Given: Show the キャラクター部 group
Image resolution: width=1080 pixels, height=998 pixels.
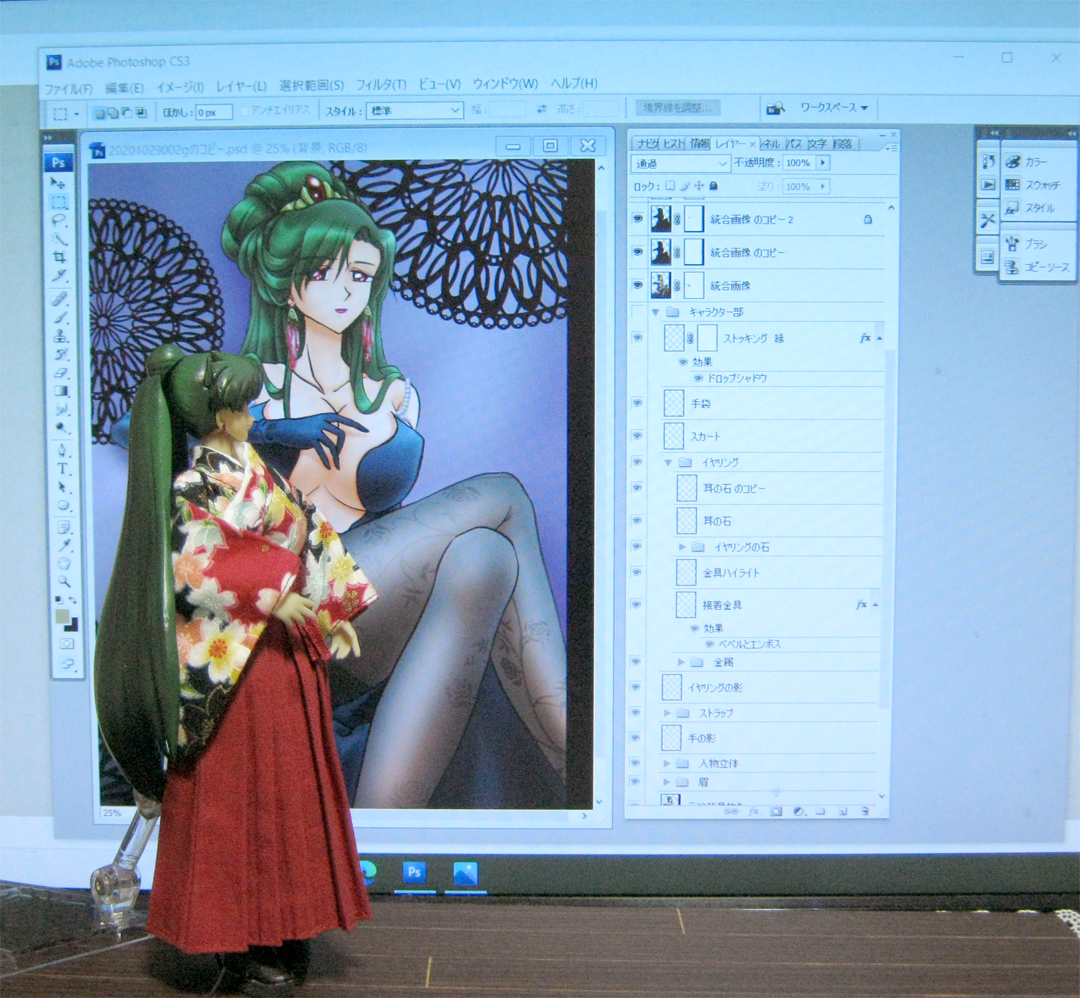Looking at the screenshot, I should [x=638, y=311].
